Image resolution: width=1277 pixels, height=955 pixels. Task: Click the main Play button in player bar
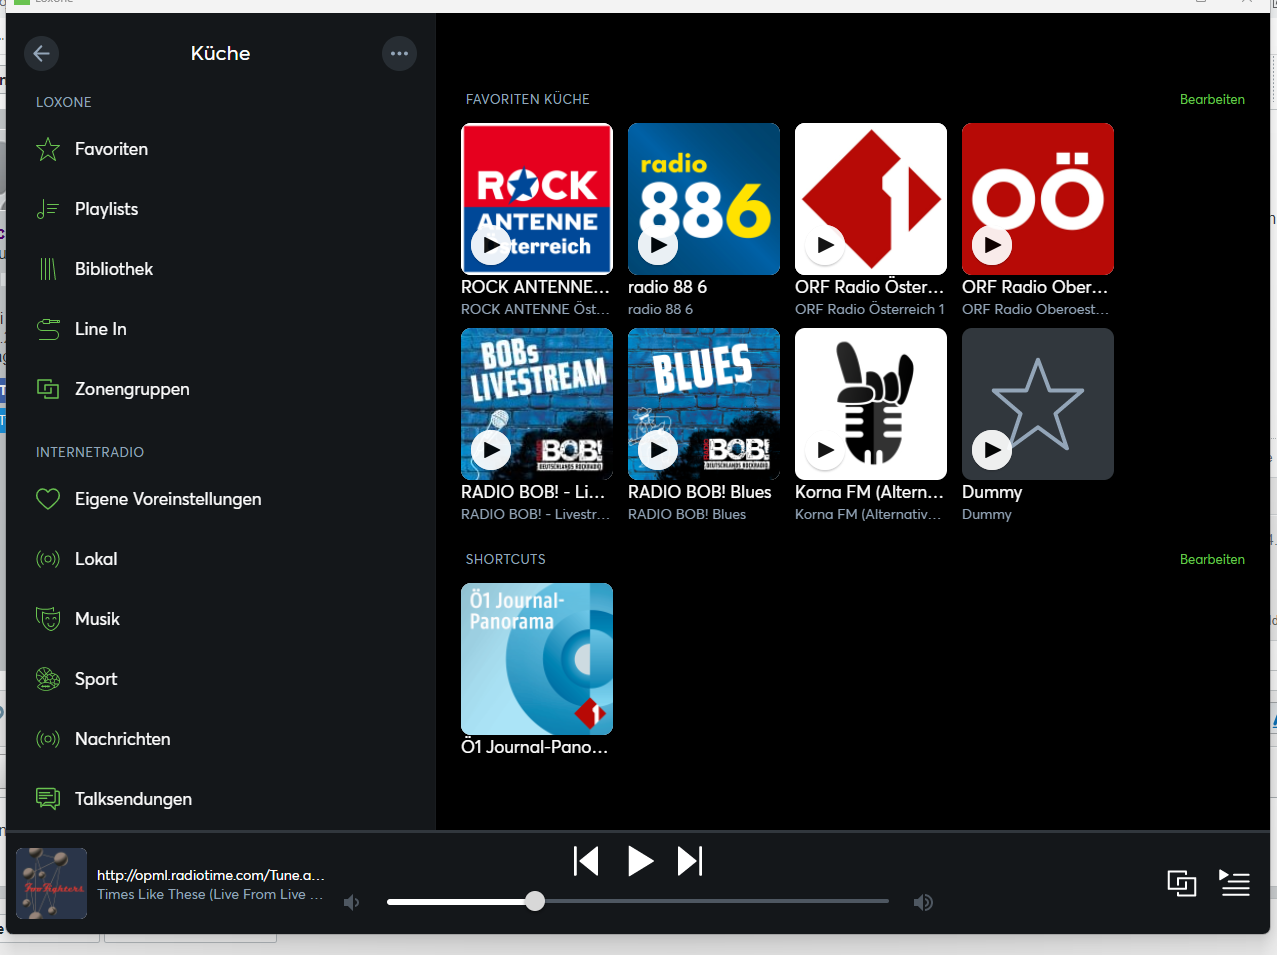click(640, 861)
